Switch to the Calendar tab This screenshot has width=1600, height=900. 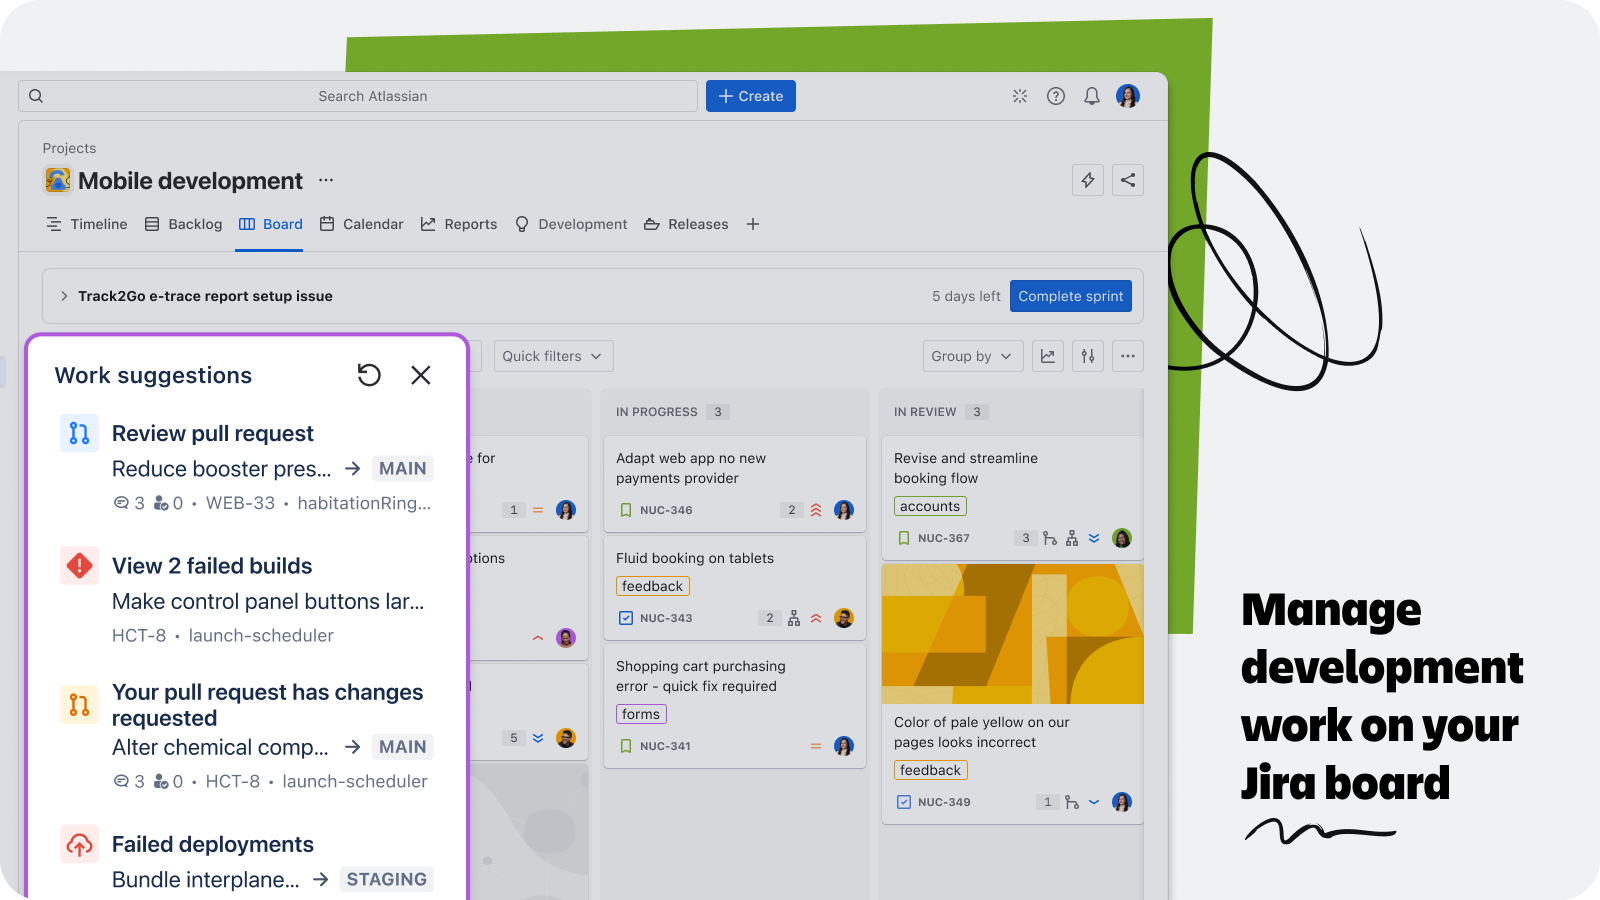(362, 224)
